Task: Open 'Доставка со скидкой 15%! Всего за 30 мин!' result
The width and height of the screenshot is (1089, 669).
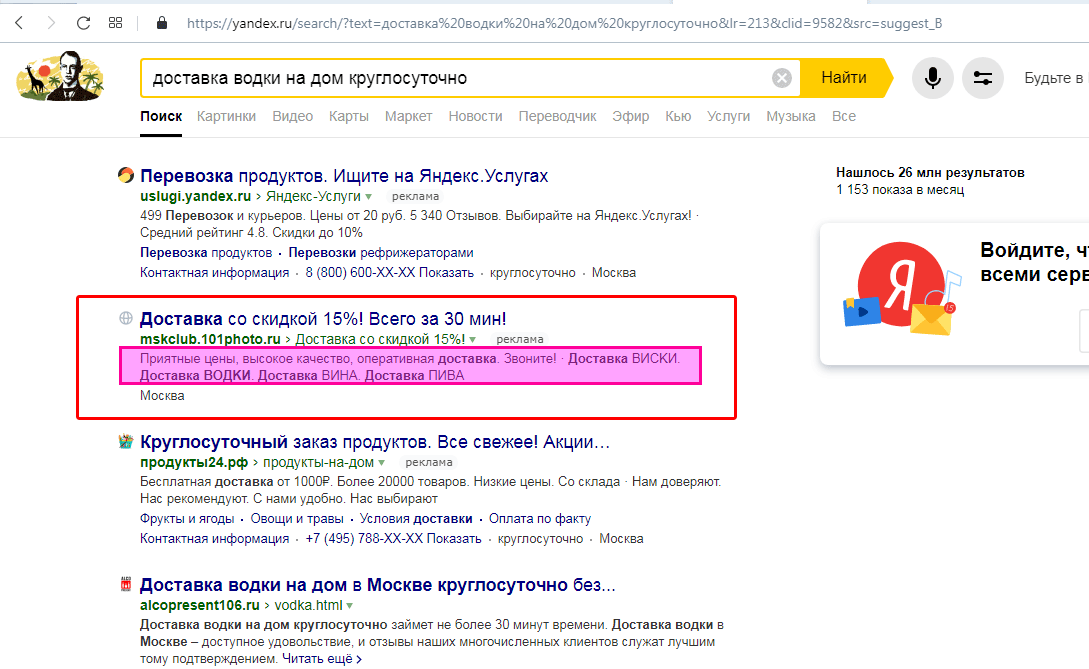Action: pyautogui.click(x=323, y=319)
